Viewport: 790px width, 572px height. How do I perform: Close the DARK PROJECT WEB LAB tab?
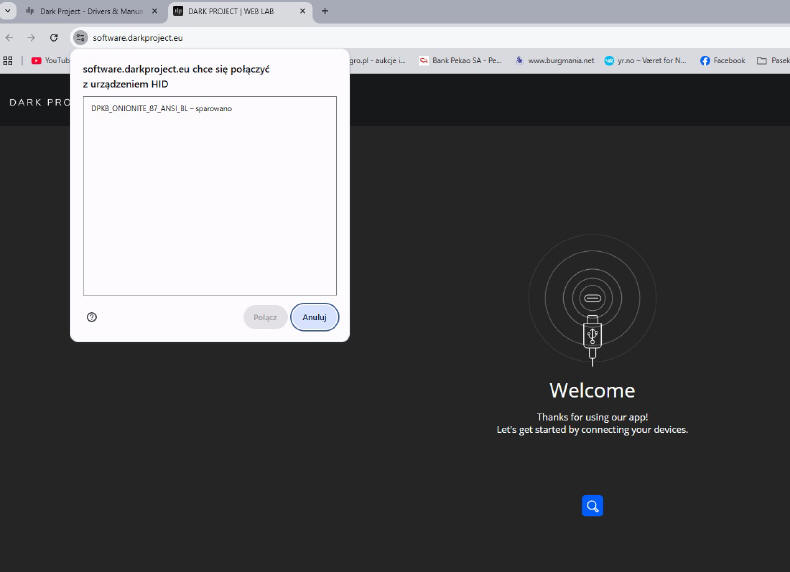click(303, 11)
